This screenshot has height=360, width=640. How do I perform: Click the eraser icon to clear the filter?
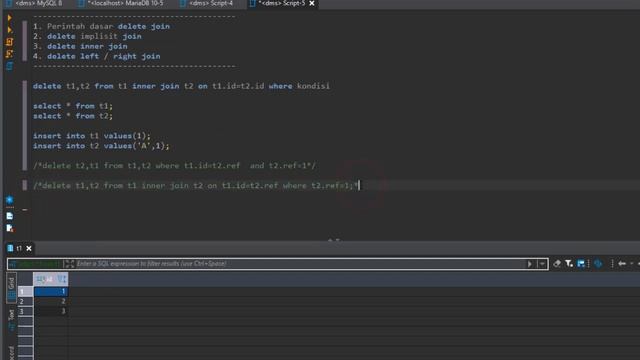[557, 264]
